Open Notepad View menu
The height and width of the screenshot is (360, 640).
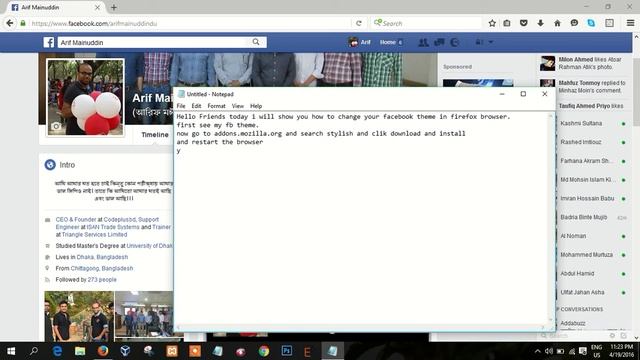pyautogui.click(x=238, y=106)
